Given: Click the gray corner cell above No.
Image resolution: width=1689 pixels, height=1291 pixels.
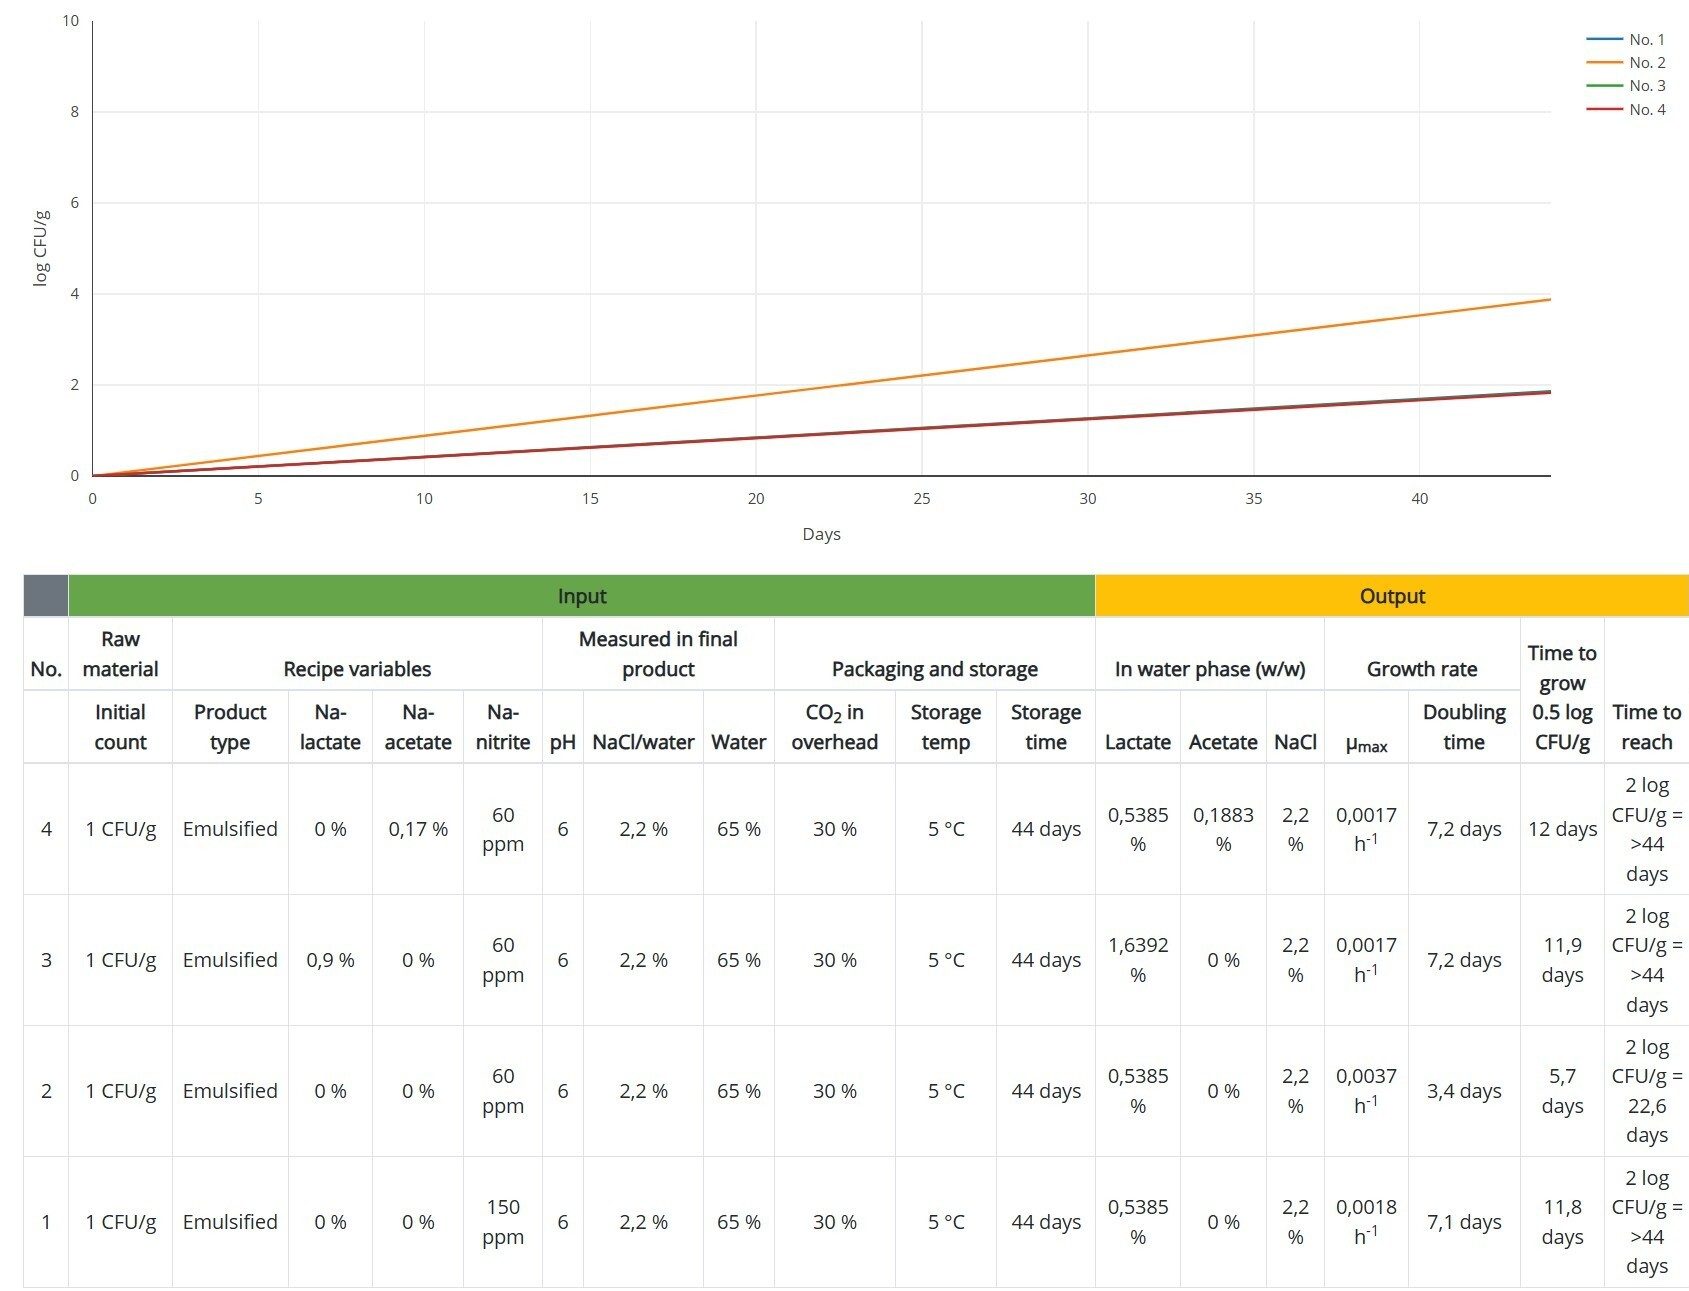Looking at the screenshot, I should [x=46, y=596].
